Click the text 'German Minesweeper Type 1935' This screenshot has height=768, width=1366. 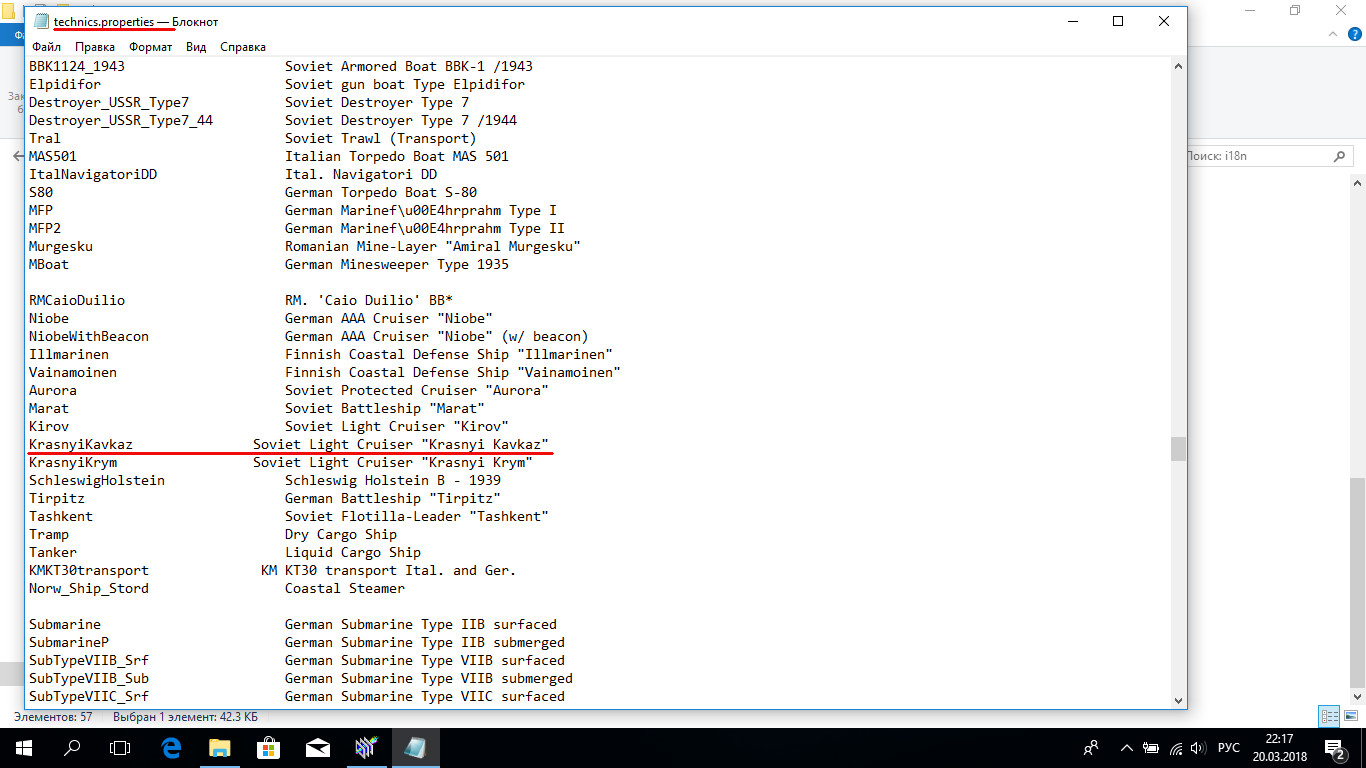pos(397,264)
